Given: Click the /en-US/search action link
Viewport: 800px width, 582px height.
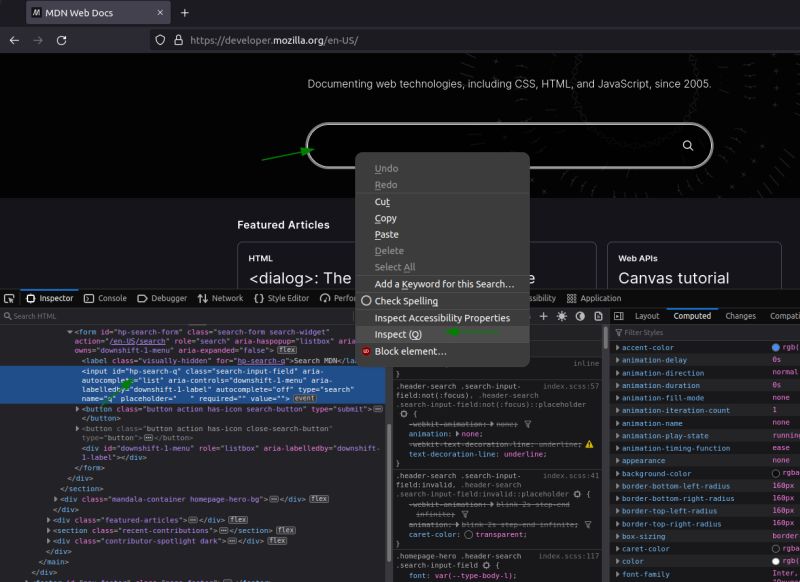Looking at the screenshot, I should click(138, 341).
